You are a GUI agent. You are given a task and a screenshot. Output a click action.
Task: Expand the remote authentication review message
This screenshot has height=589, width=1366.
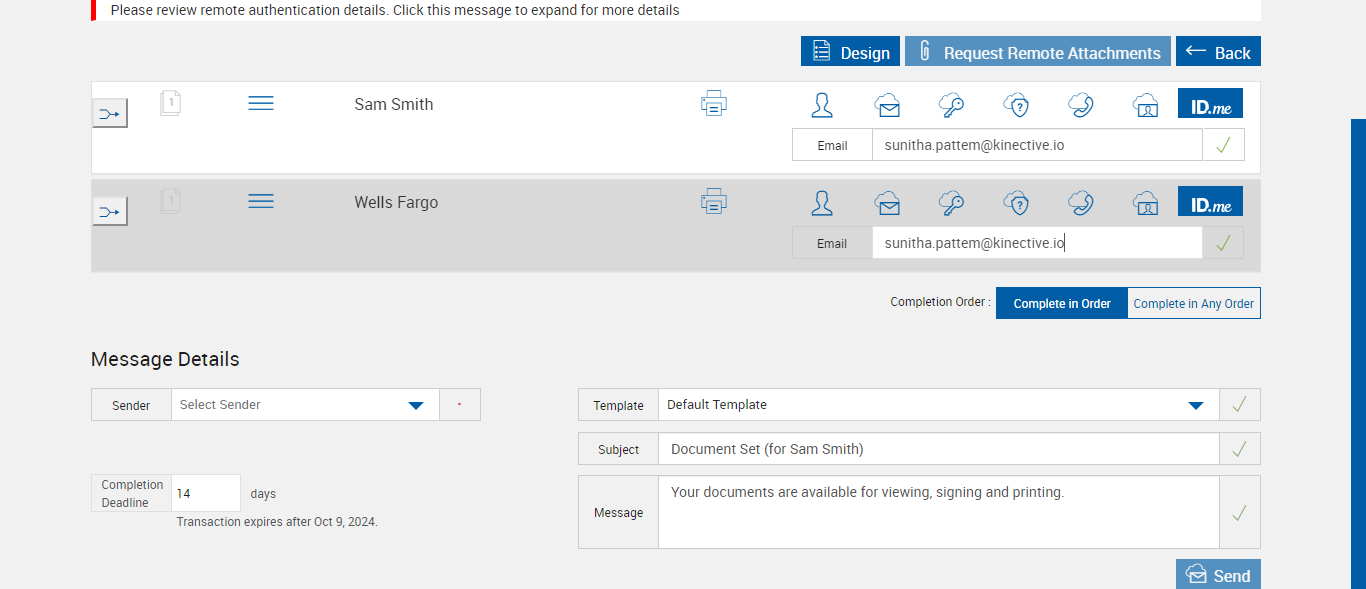[x=395, y=10]
